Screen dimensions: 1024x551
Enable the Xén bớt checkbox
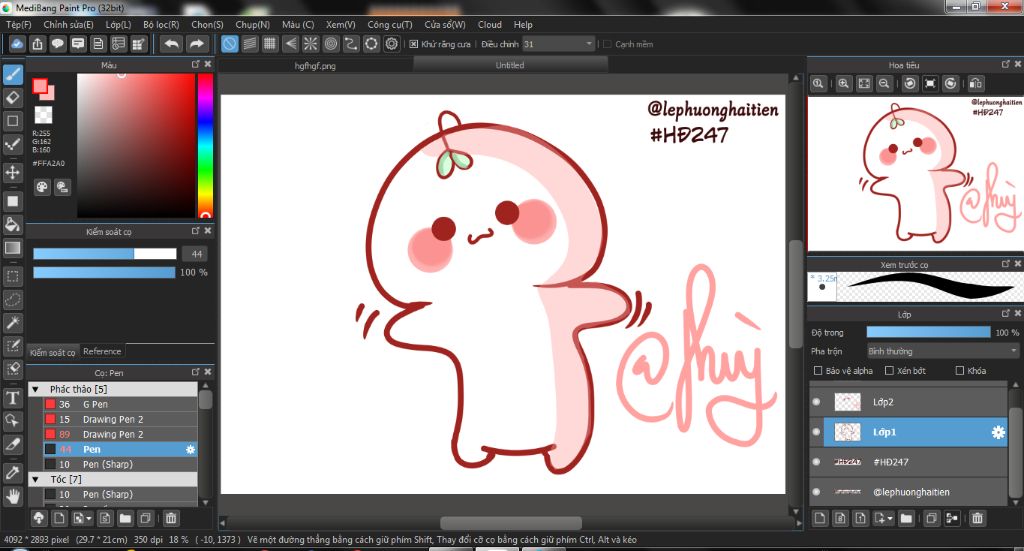[889, 371]
